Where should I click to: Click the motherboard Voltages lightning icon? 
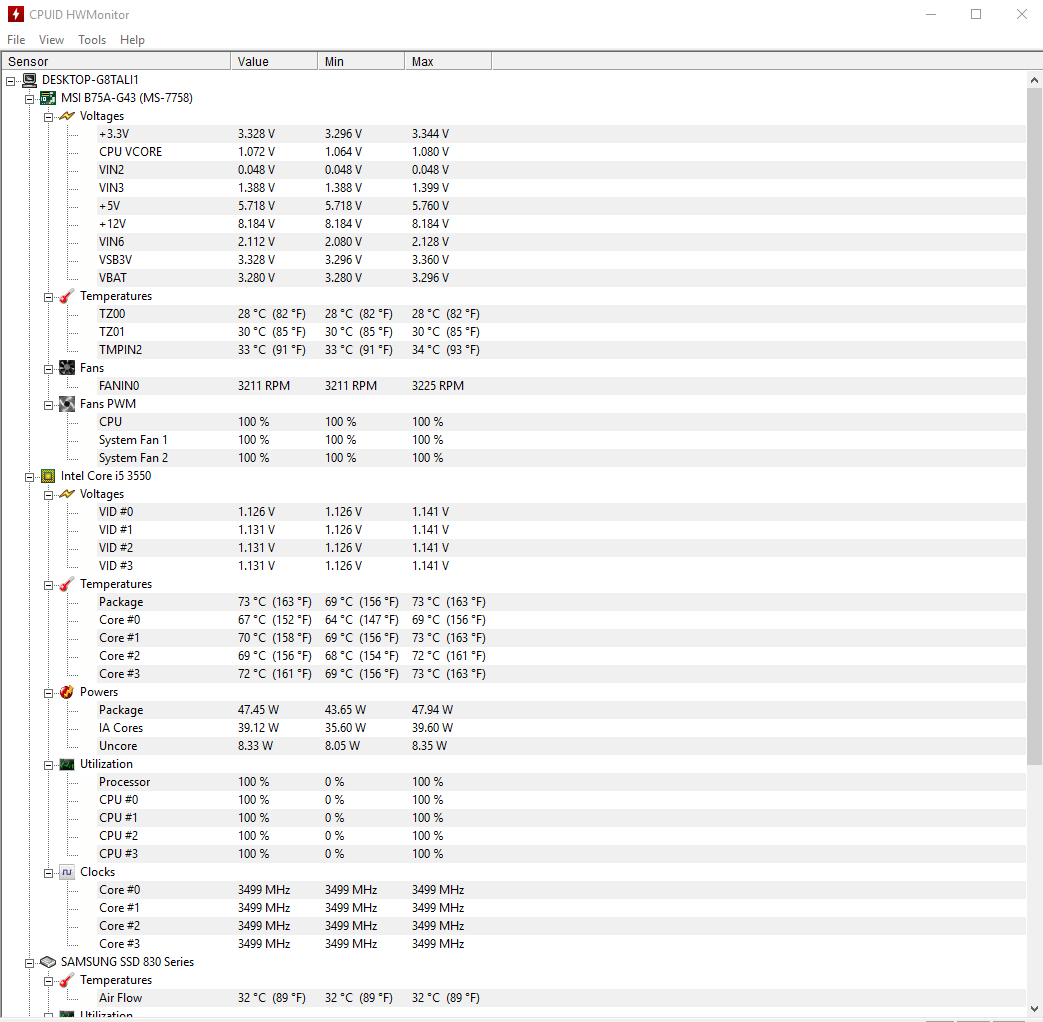click(x=67, y=116)
